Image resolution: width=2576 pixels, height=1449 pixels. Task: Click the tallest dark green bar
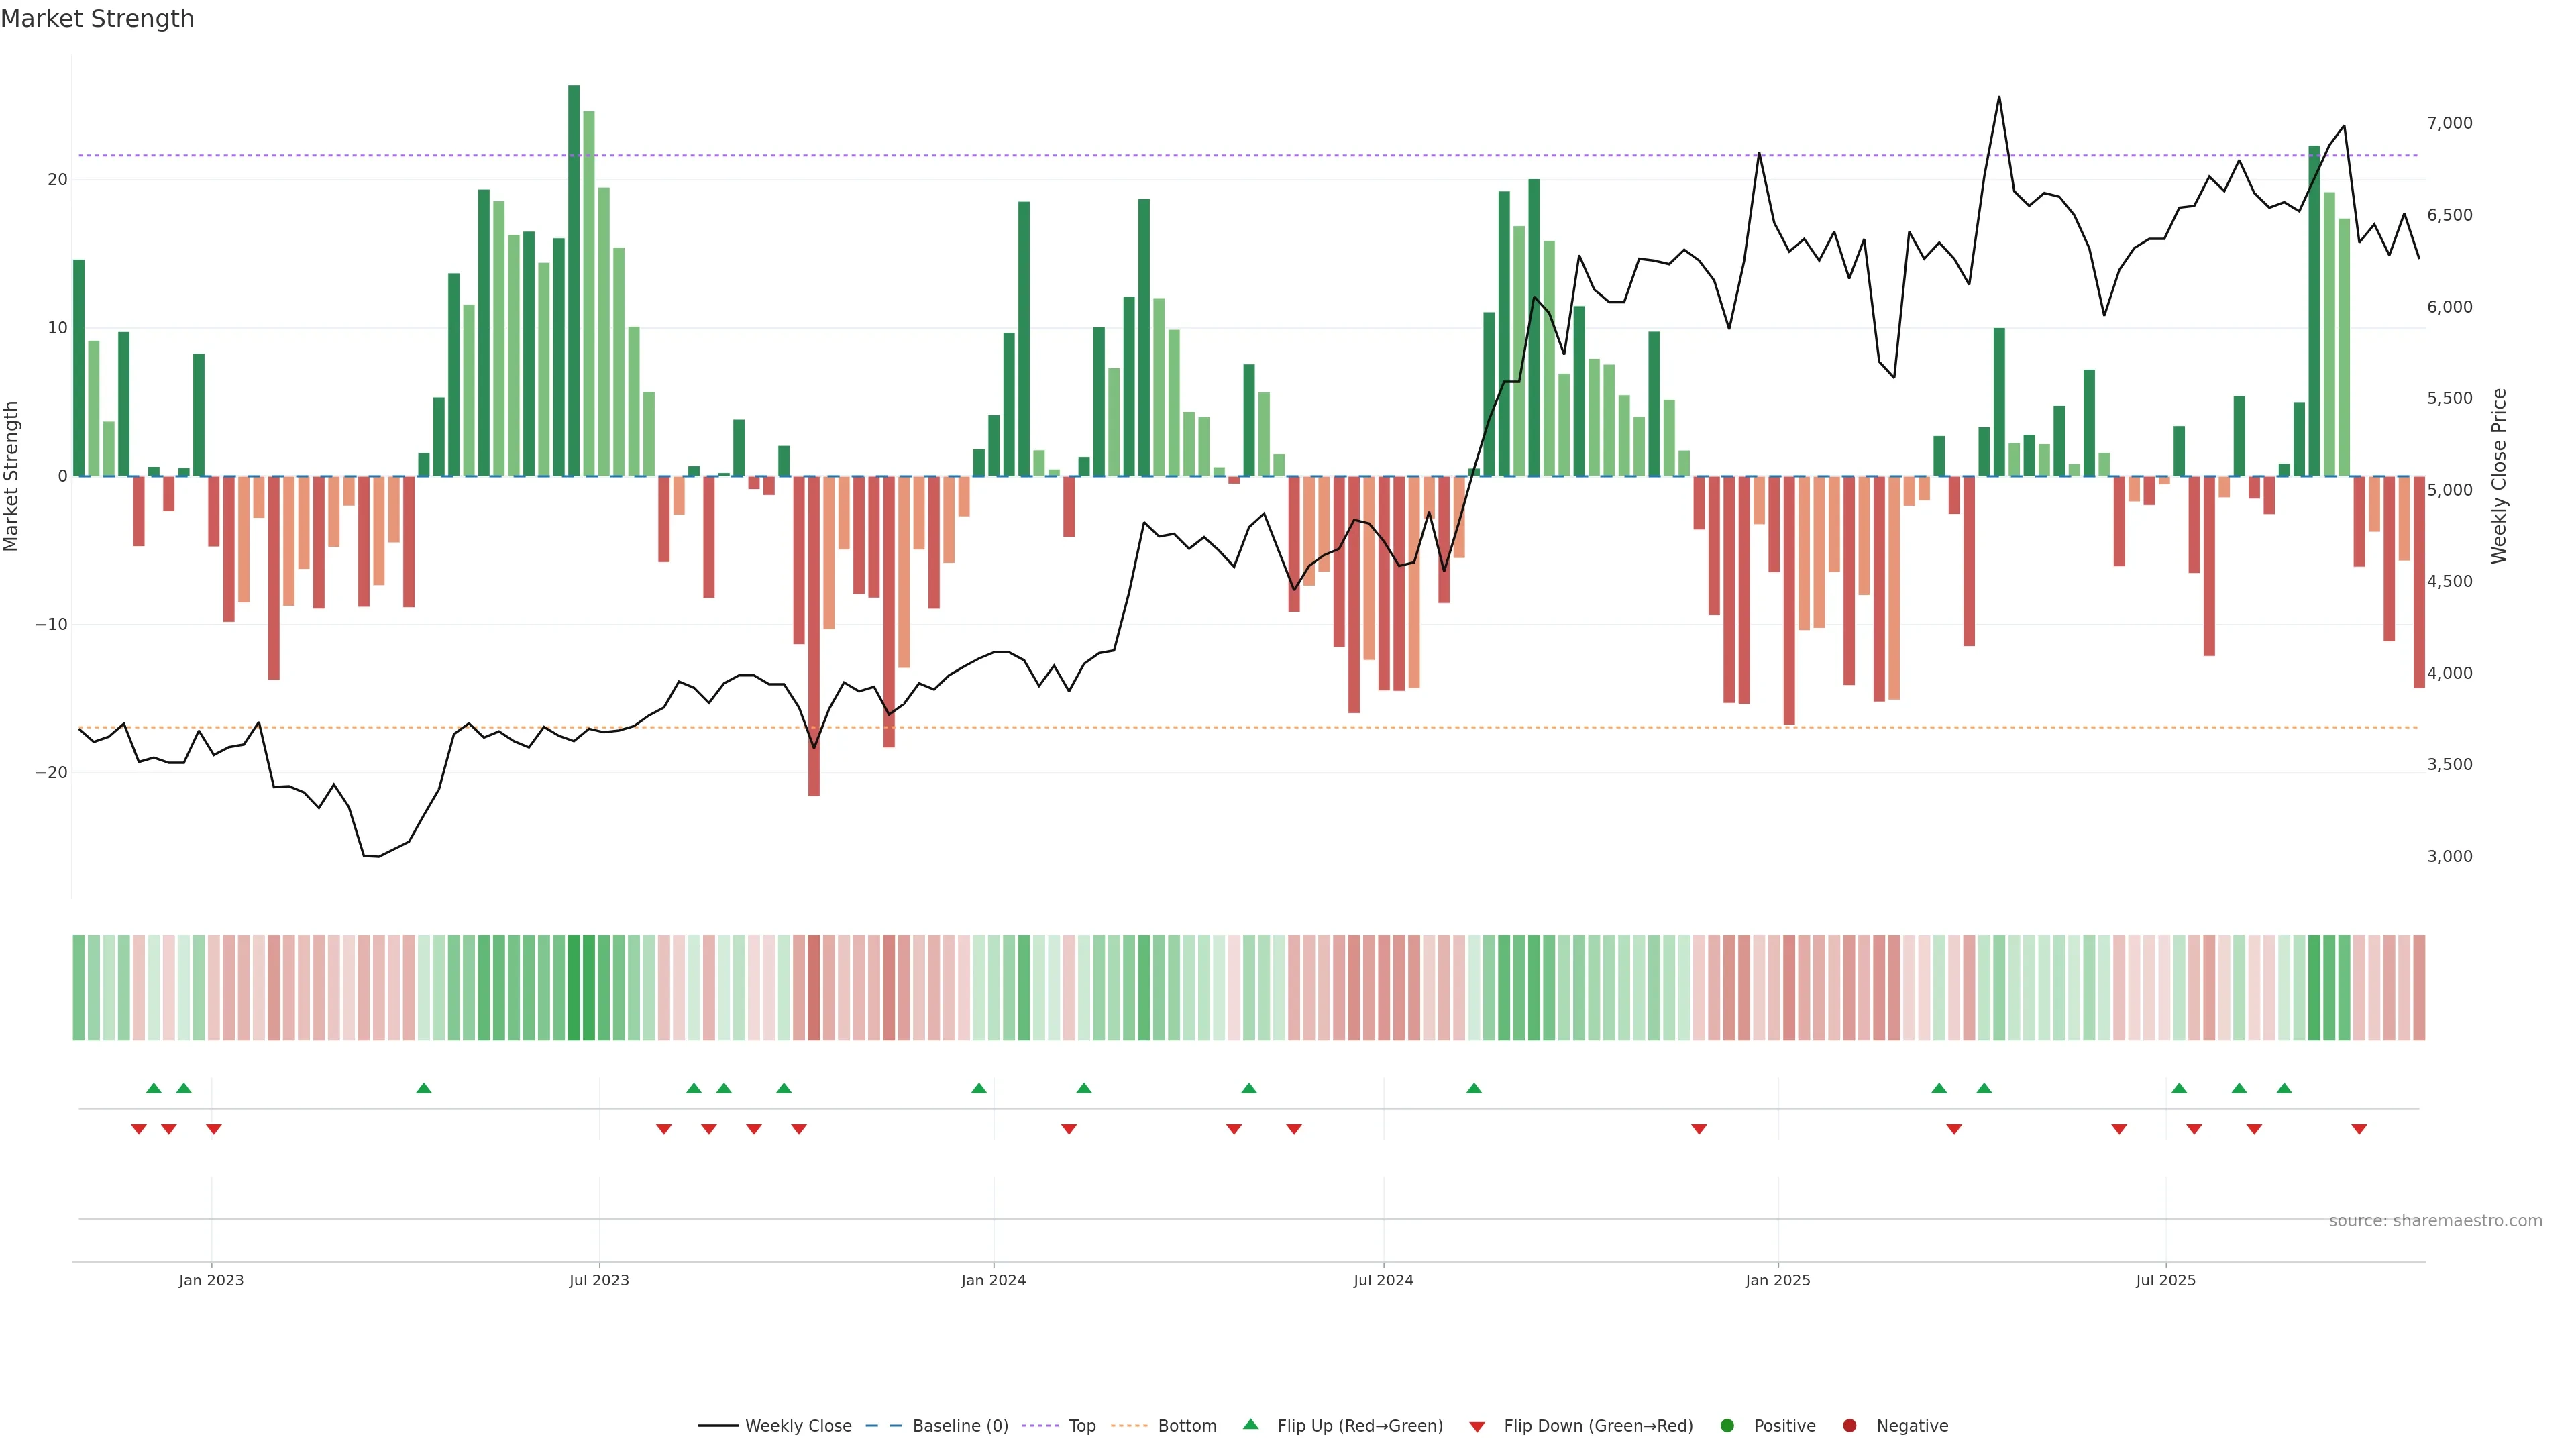574,280
